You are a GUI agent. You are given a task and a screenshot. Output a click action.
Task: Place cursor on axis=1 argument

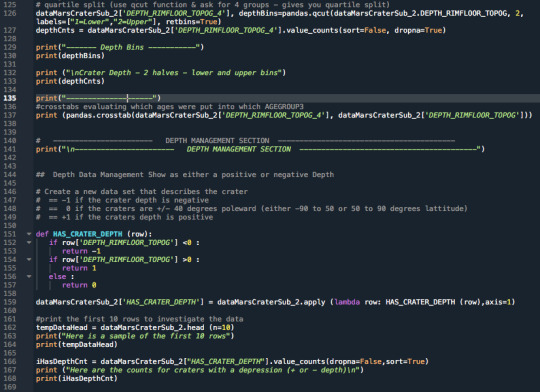pos(499,302)
